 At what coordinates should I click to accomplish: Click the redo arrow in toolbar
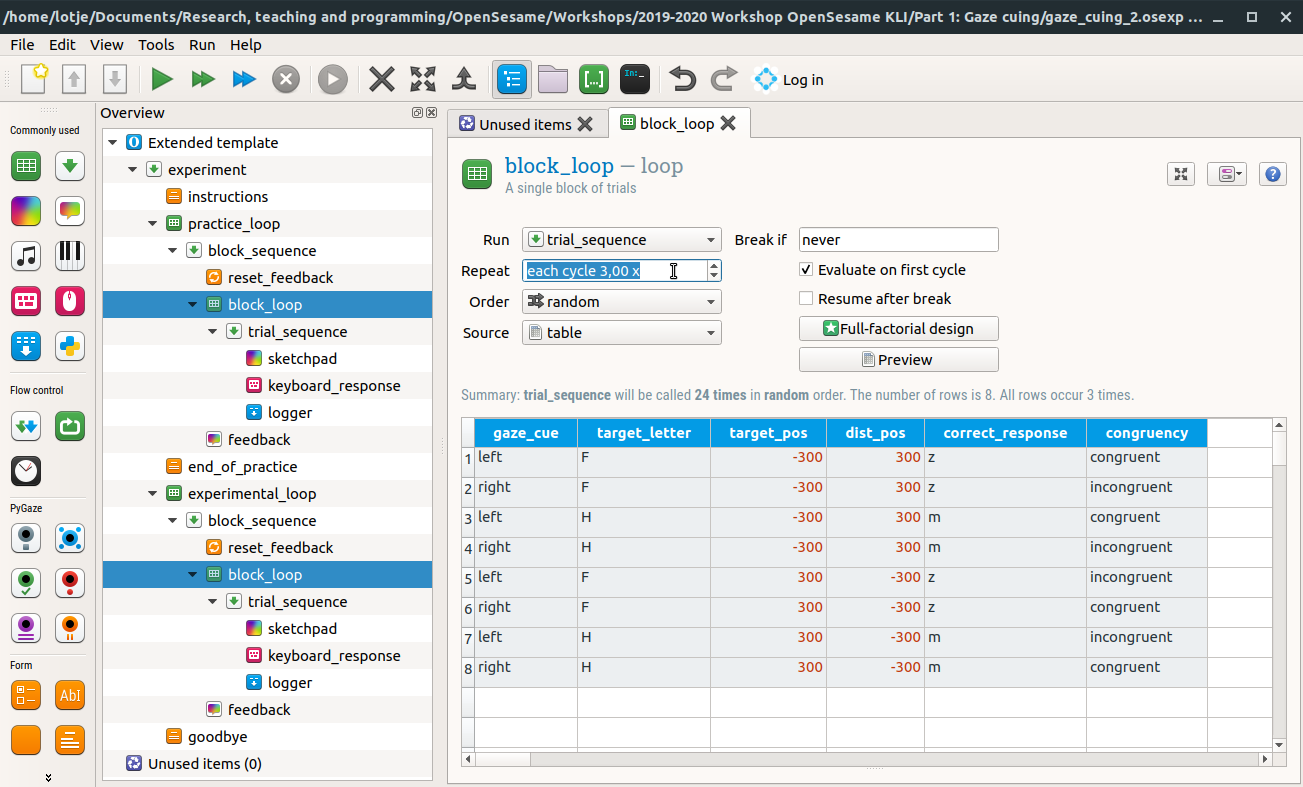click(x=723, y=79)
